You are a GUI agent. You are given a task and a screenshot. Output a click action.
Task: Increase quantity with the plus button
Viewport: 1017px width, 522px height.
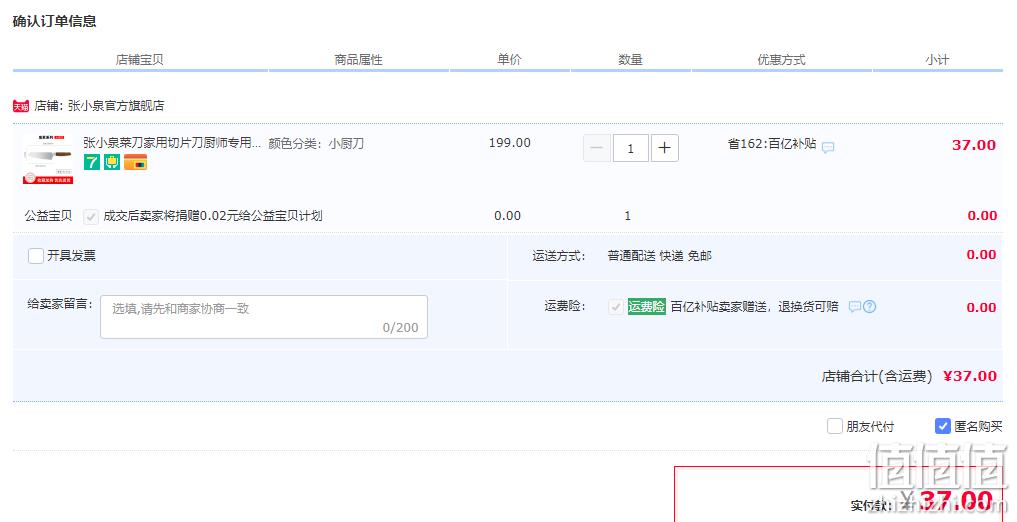[665, 148]
